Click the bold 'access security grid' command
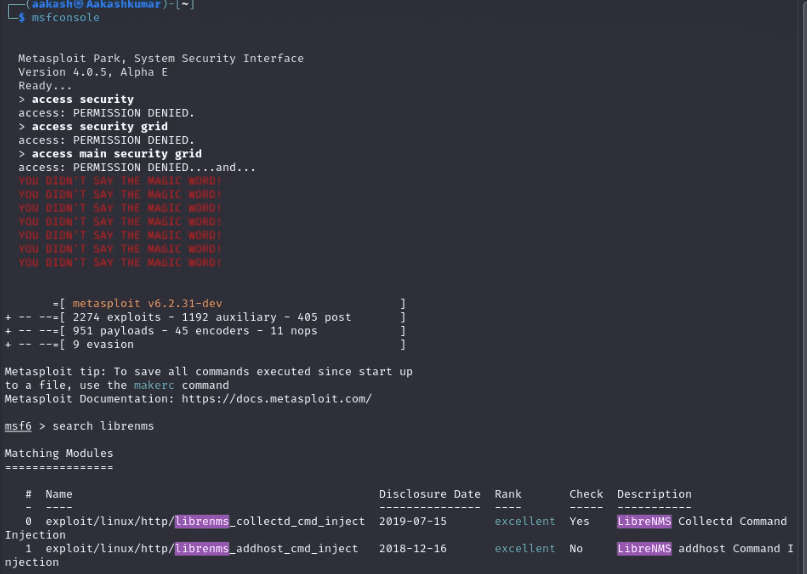Image resolution: width=807 pixels, height=574 pixels. tap(99, 127)
